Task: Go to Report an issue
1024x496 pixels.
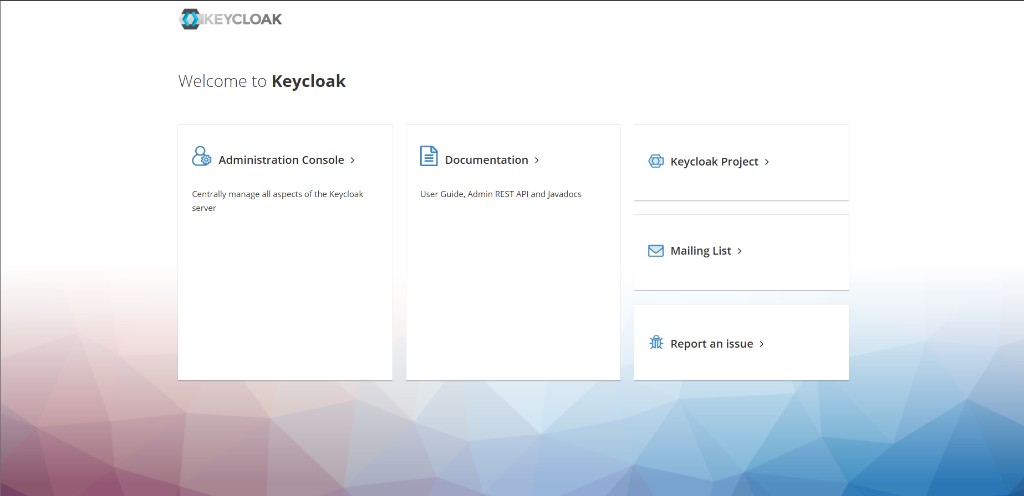Action: (x=712, y=344)
